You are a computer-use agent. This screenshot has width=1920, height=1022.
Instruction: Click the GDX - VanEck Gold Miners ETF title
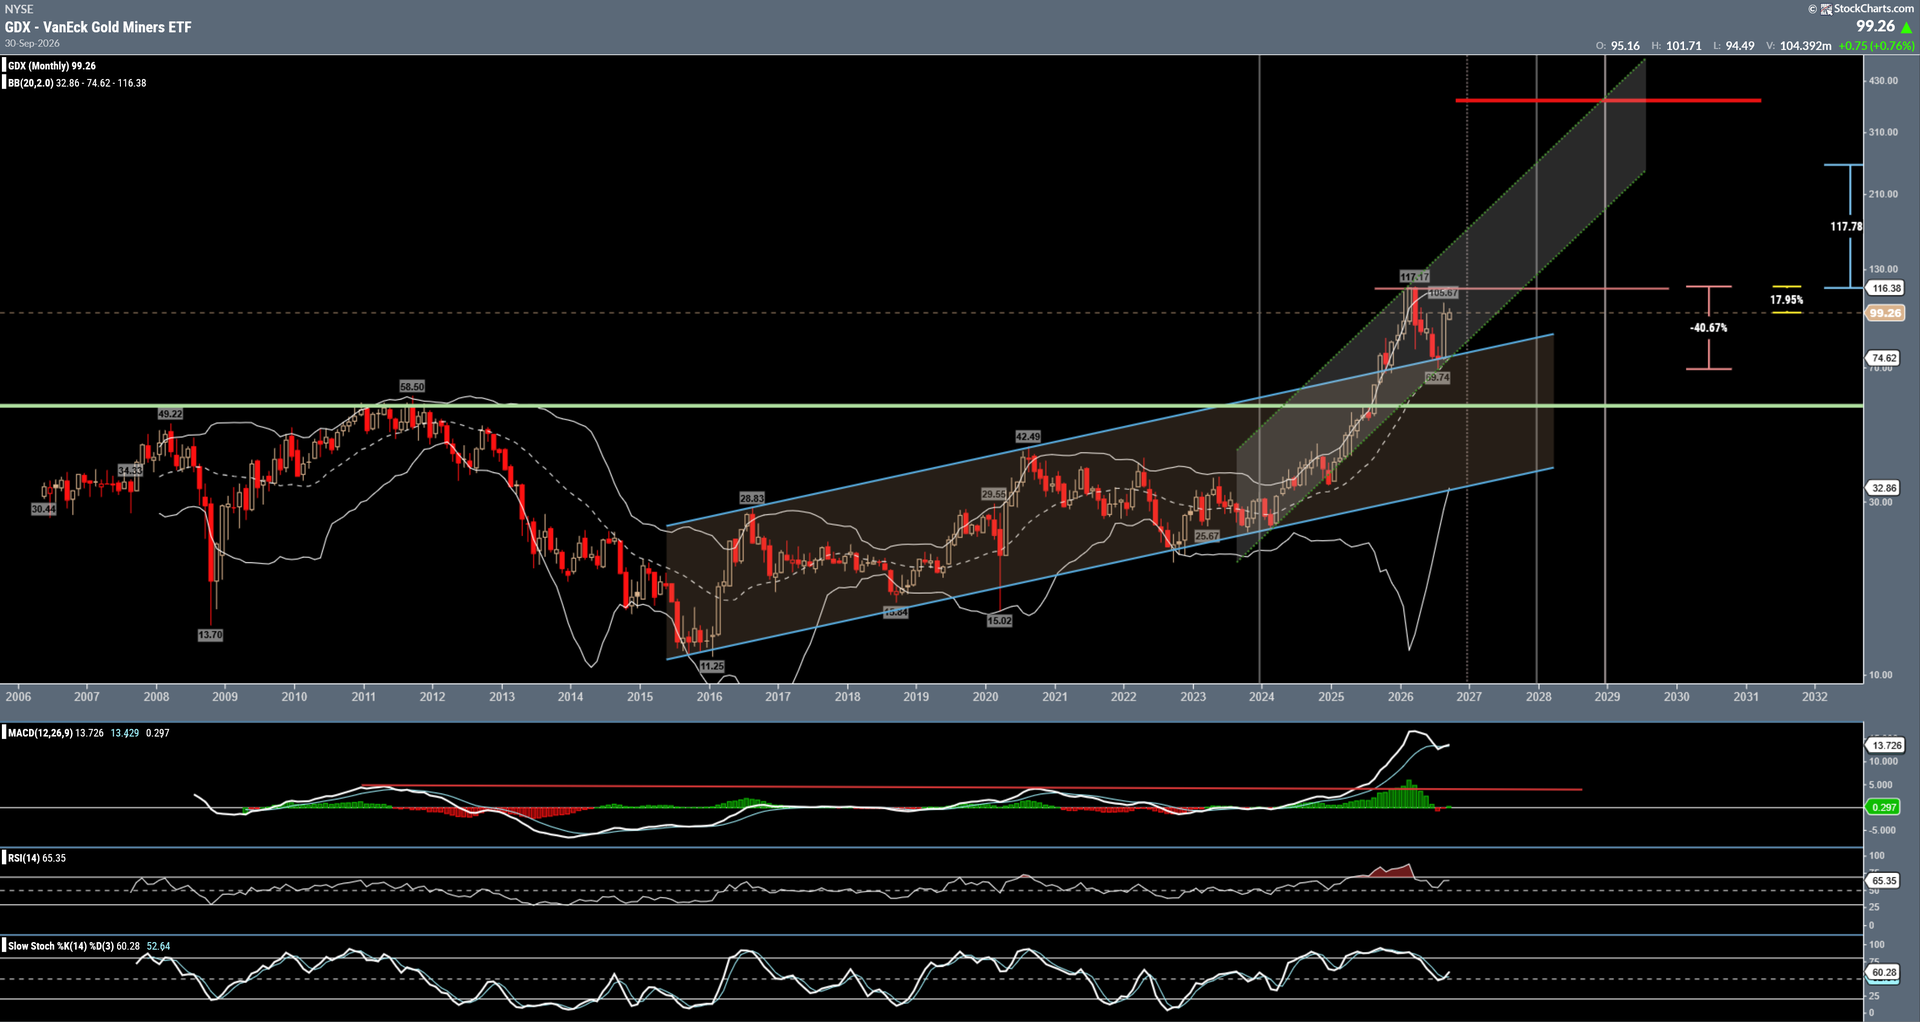(98, 27)
